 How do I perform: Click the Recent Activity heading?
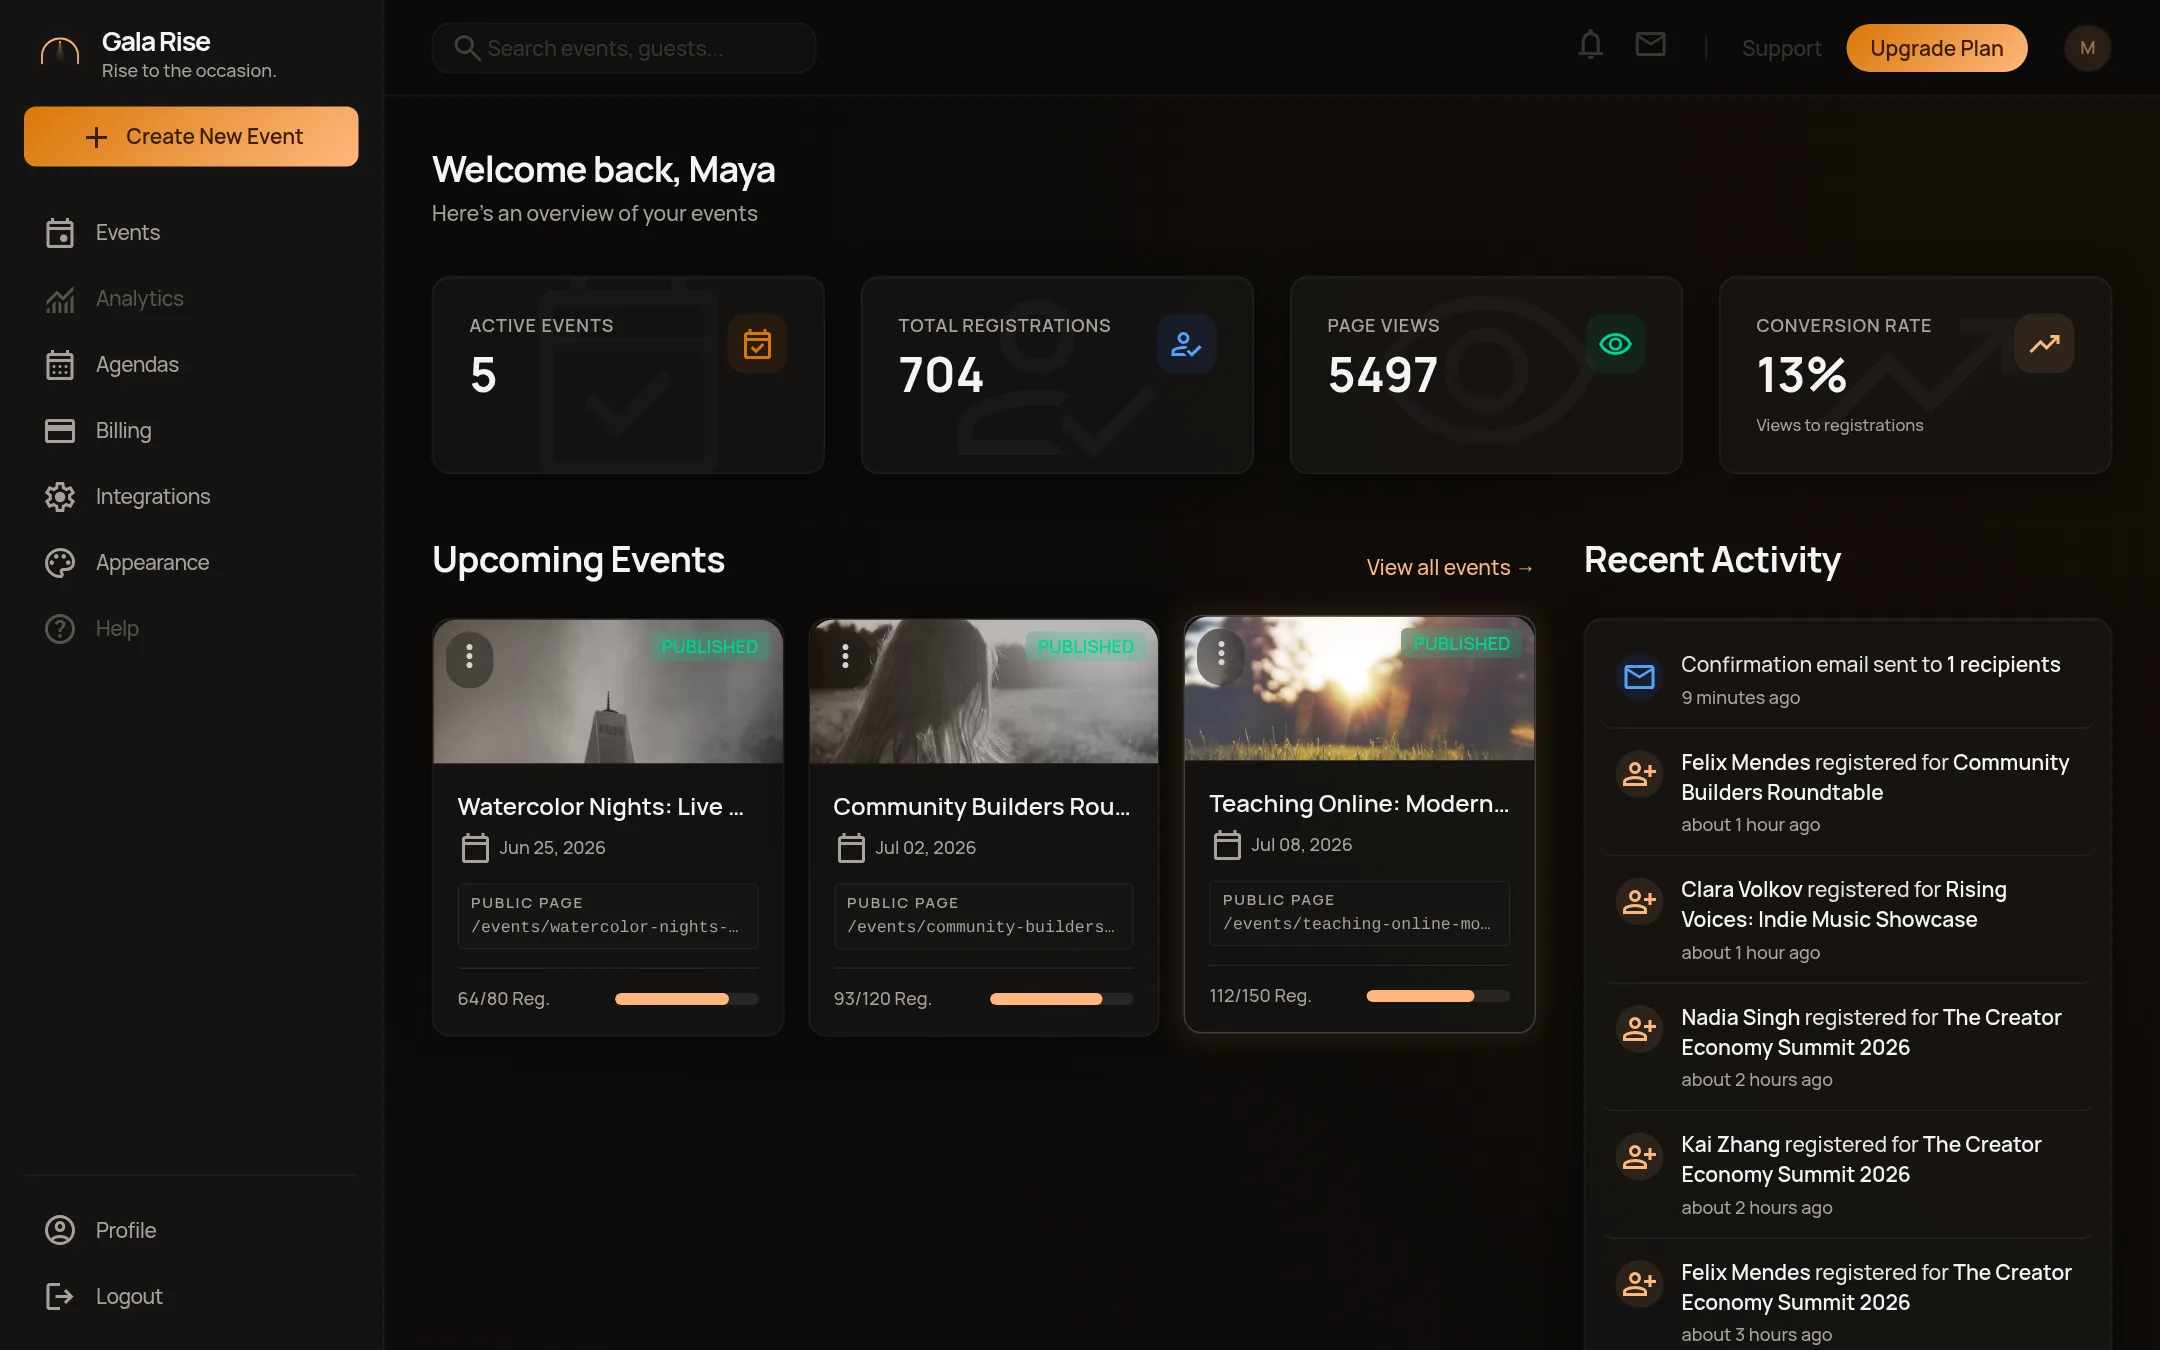[1712, 560]
